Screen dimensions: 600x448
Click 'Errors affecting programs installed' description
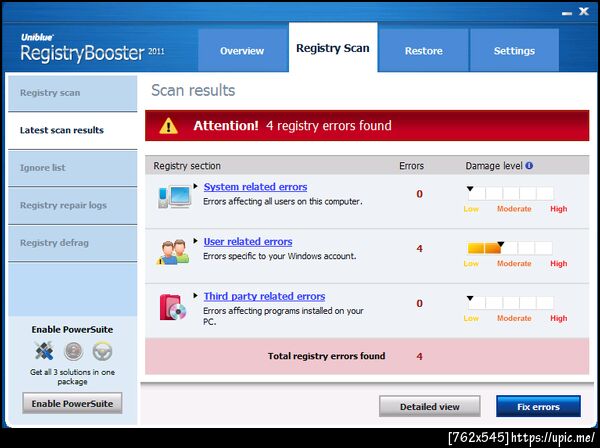point(283,316)
